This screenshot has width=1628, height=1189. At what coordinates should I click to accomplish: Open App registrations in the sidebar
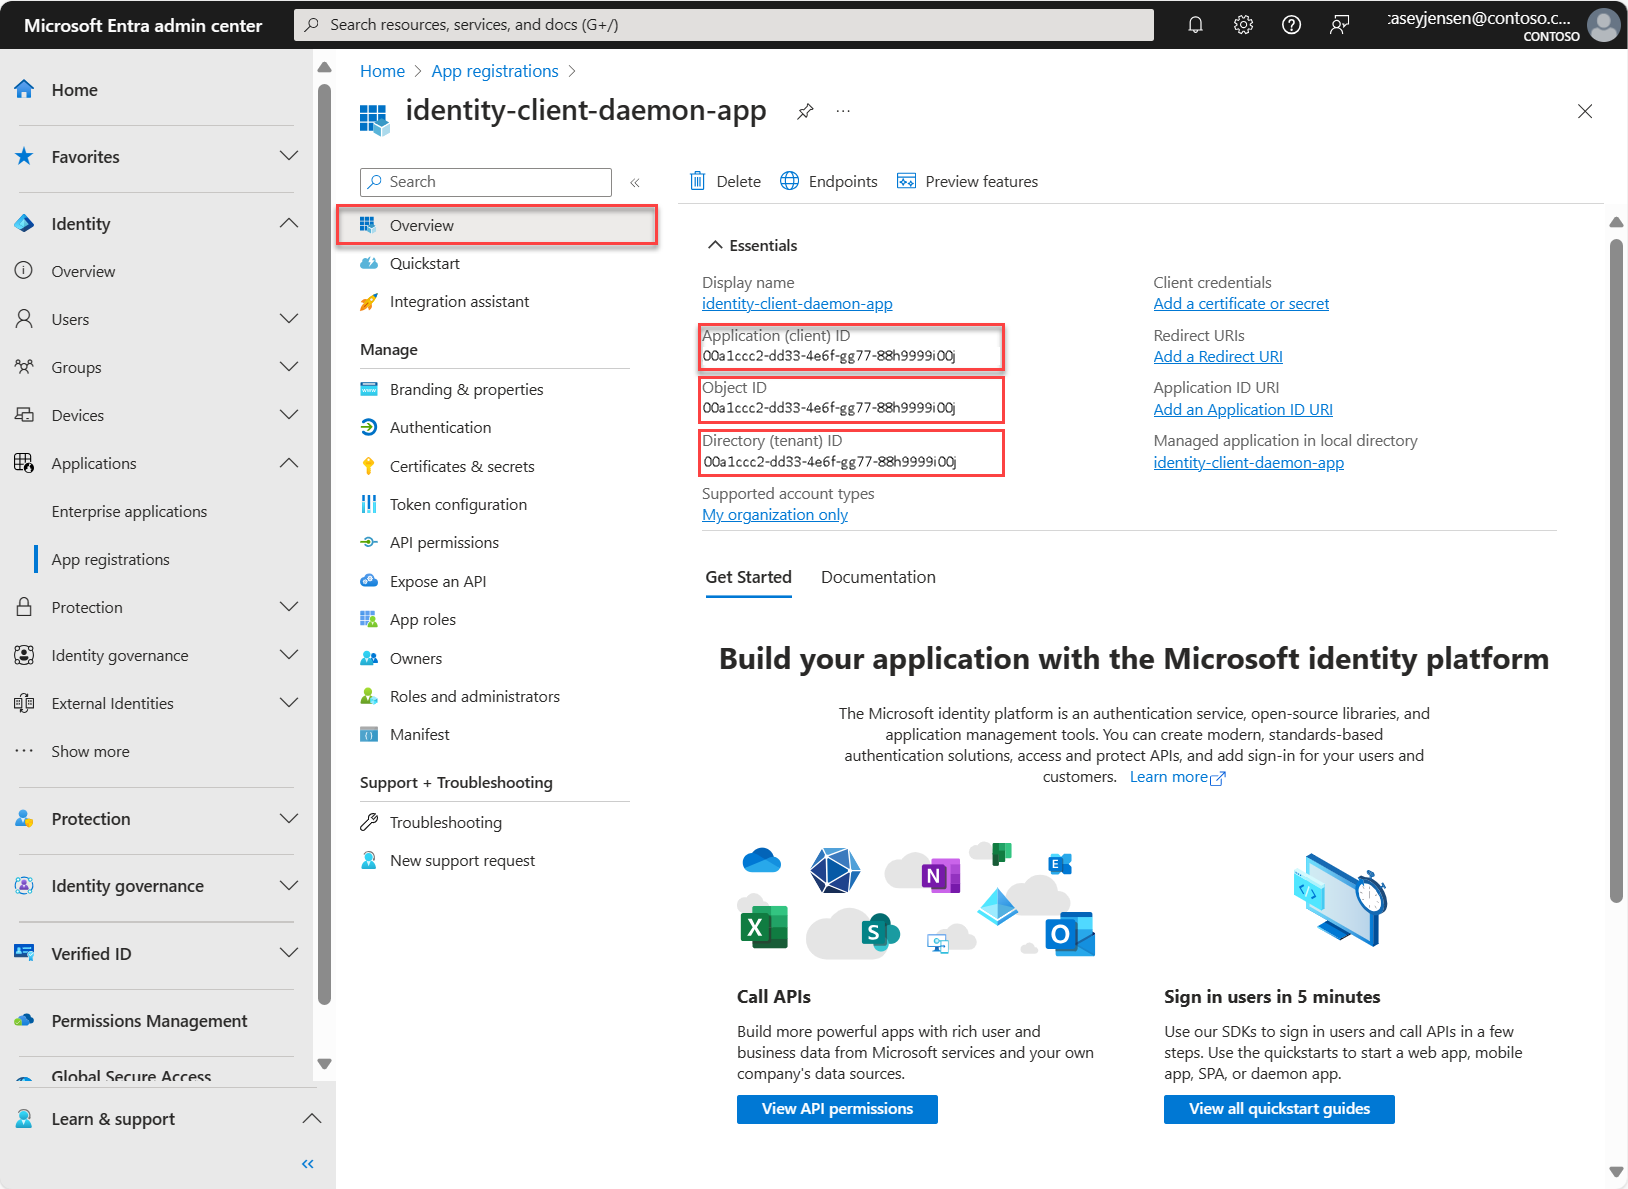tap(110, 559)
